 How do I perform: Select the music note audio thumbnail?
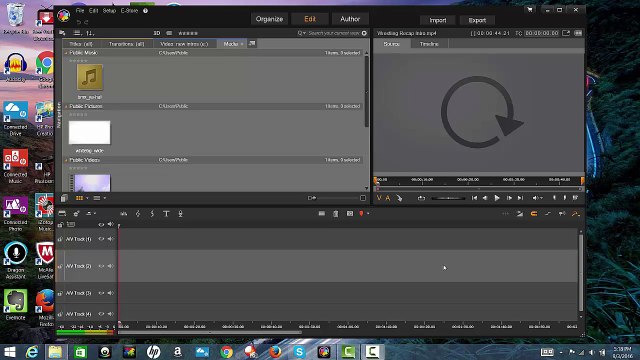(90, 77)
